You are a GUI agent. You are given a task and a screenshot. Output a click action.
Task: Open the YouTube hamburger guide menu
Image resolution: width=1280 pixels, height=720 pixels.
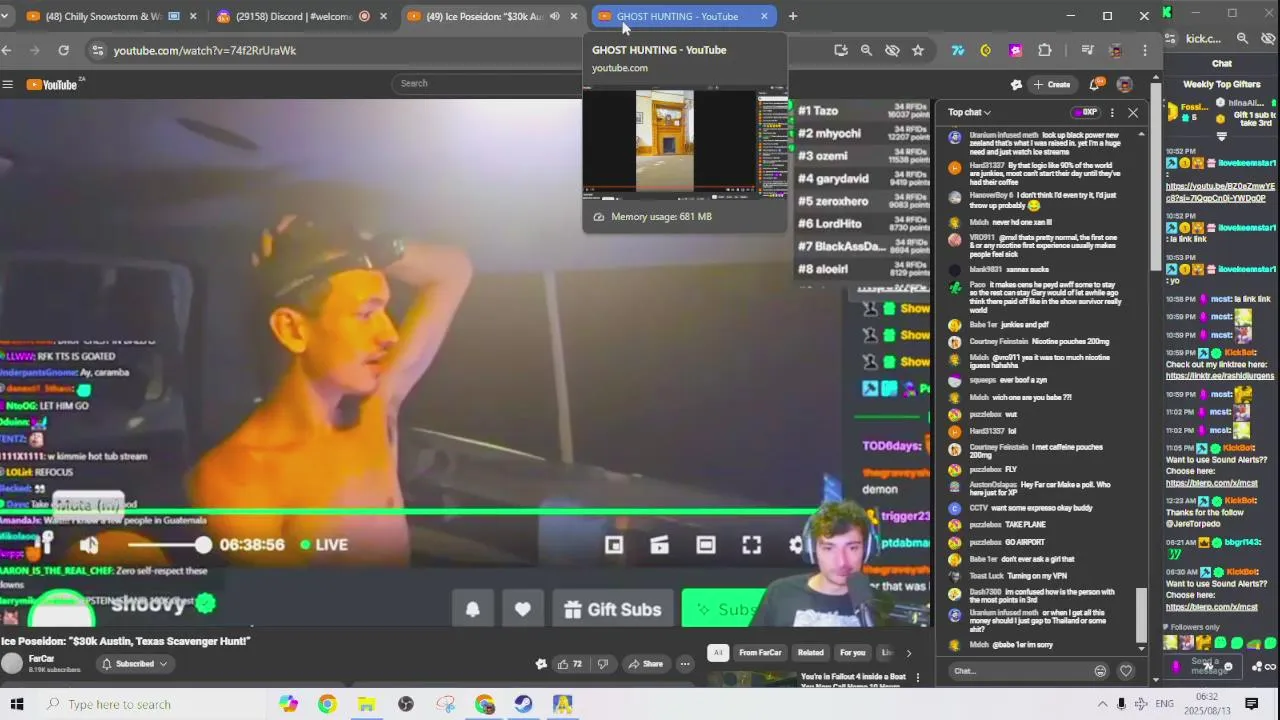tap(7, 84)
